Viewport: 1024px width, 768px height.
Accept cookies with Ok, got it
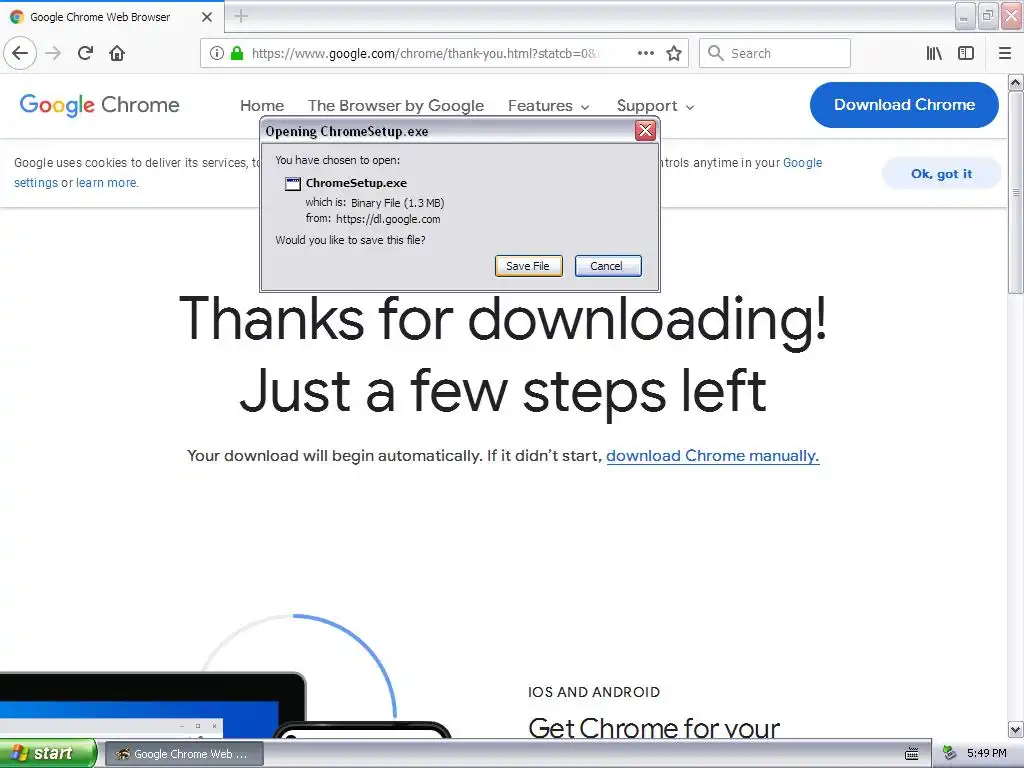tap(941, 174)
